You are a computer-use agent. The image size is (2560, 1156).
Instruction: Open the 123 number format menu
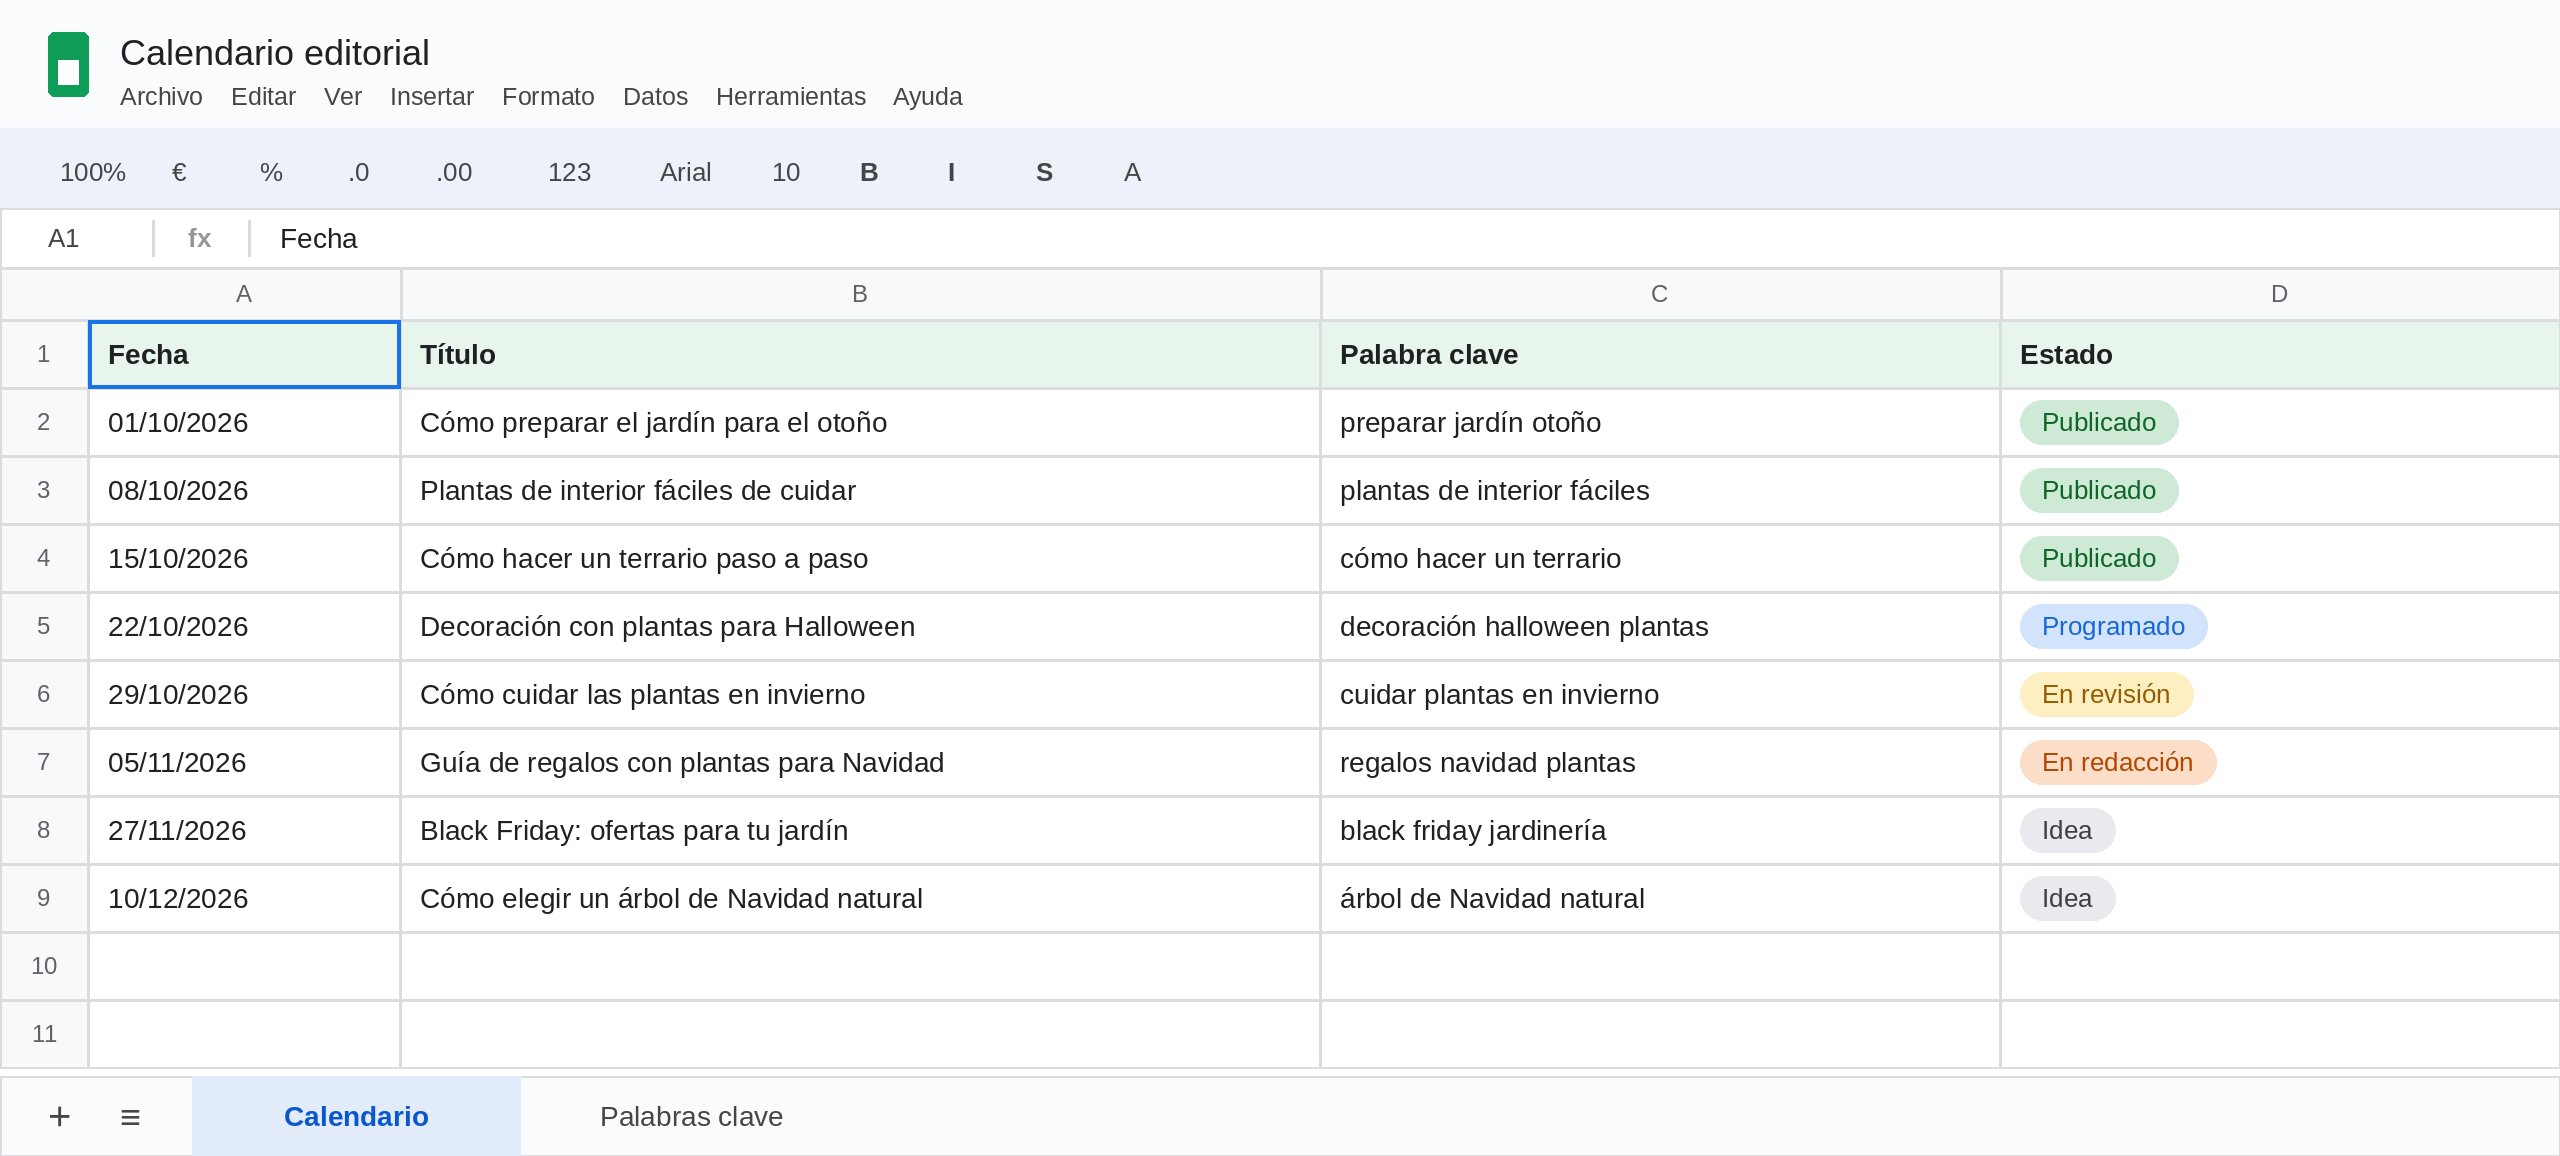click(569, 172)
